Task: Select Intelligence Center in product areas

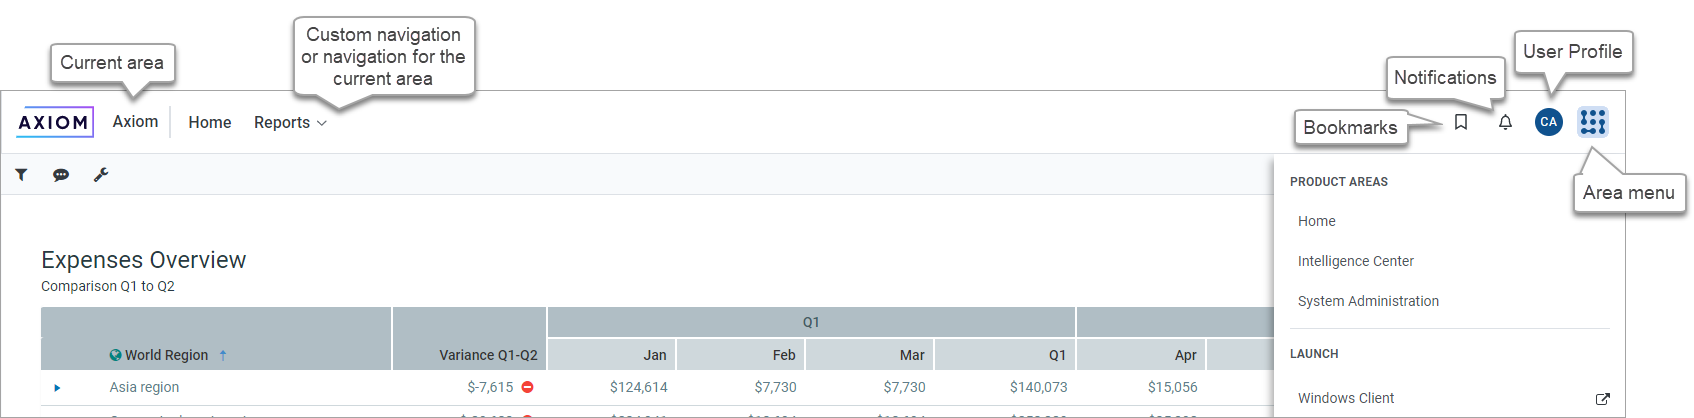Action: [1356, 261]
